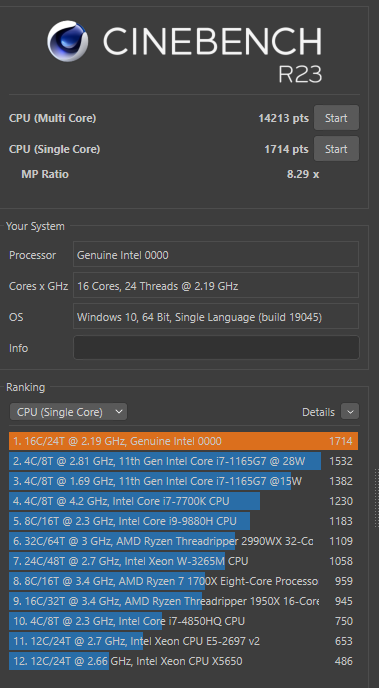Select ranking row 4 Core i7-7700K
379x688 pixels.
coord(183,501)
